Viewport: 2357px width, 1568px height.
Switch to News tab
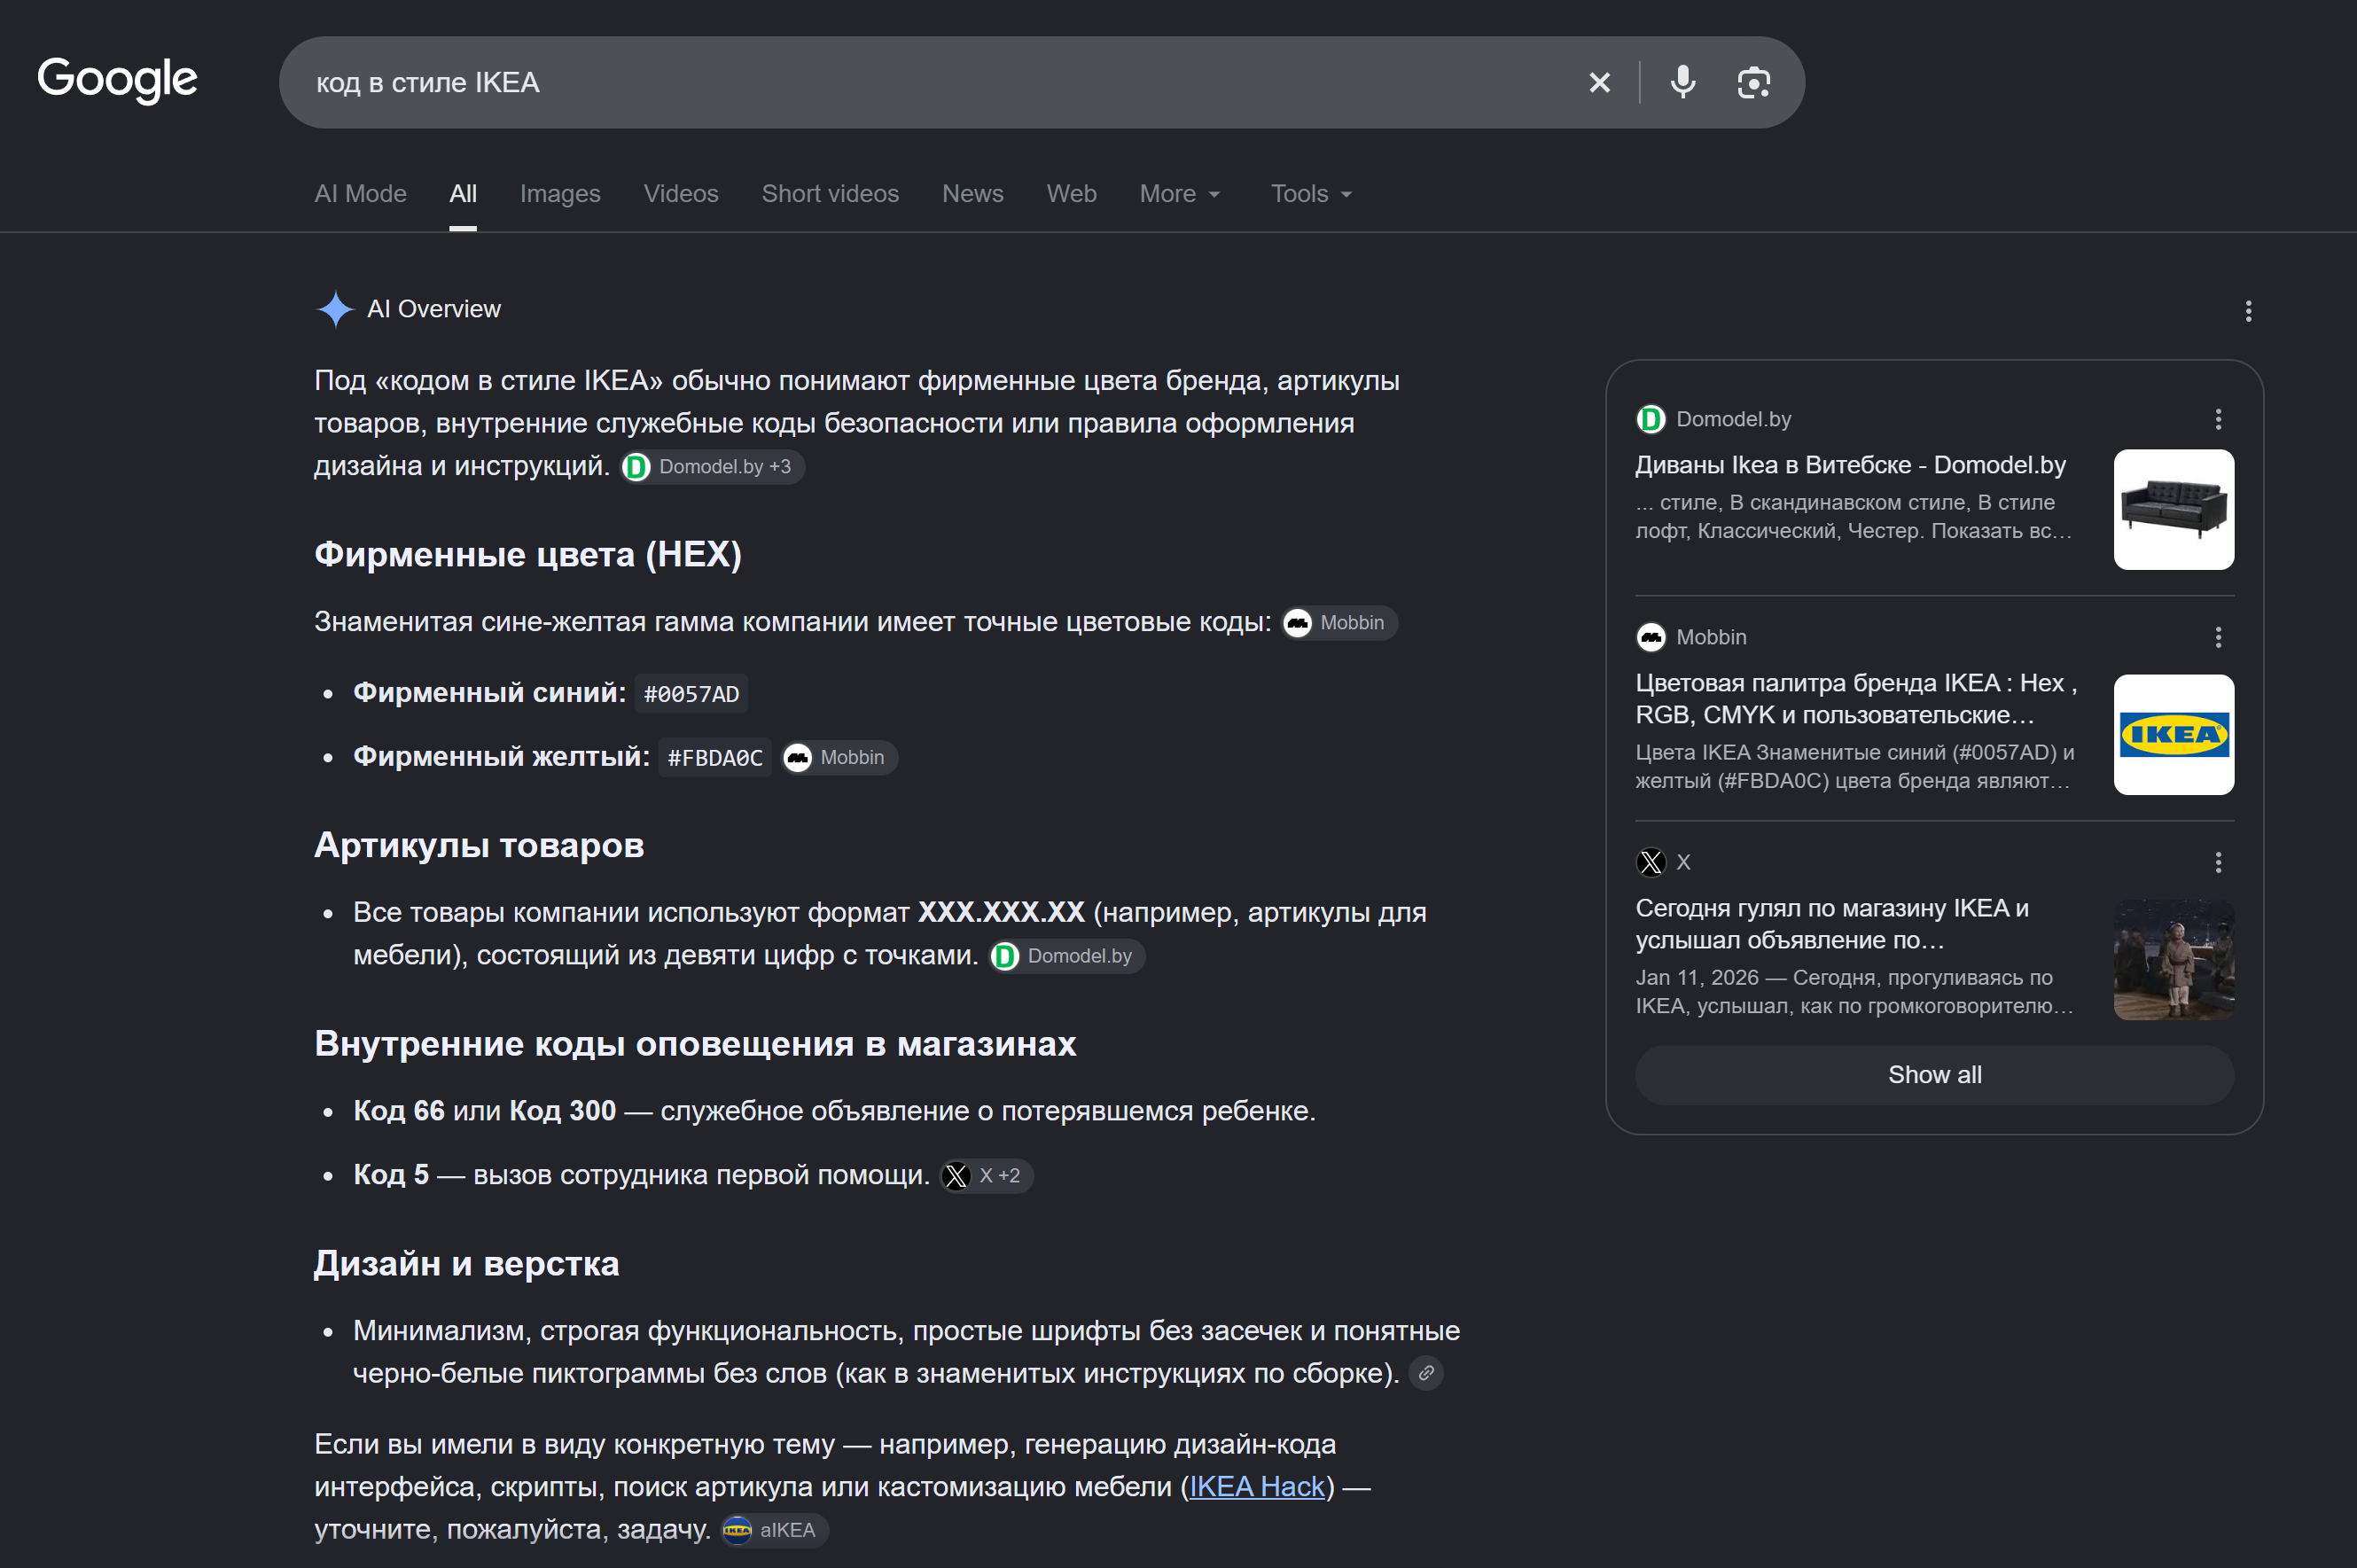[972, 194]
